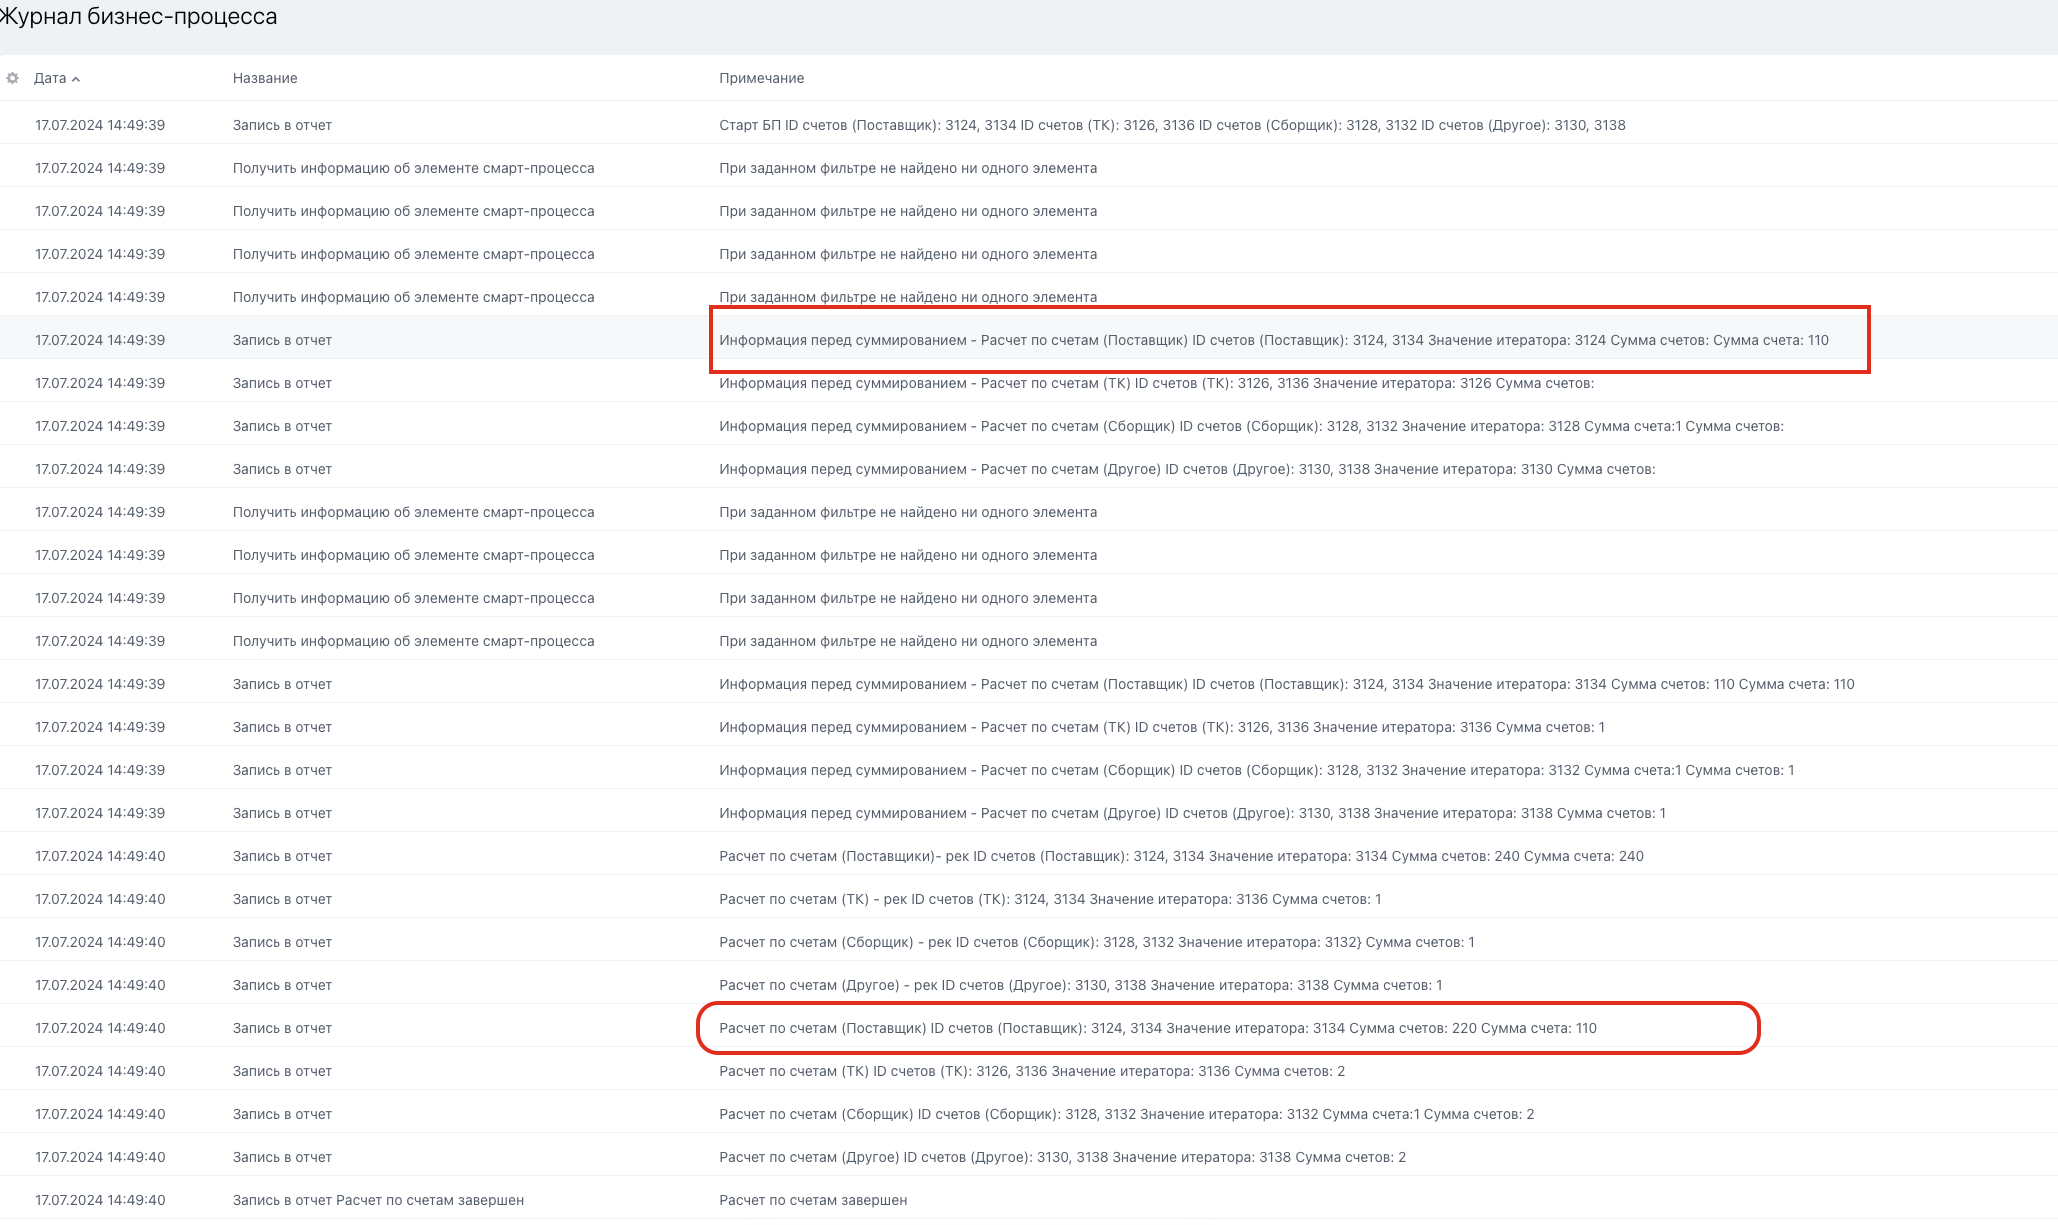Select note Расчет по счетам (ТК) Сумма счетов: 2
Image resolution: width=2058 pixels, height=1225 pixels.
click(1031, 1071)
